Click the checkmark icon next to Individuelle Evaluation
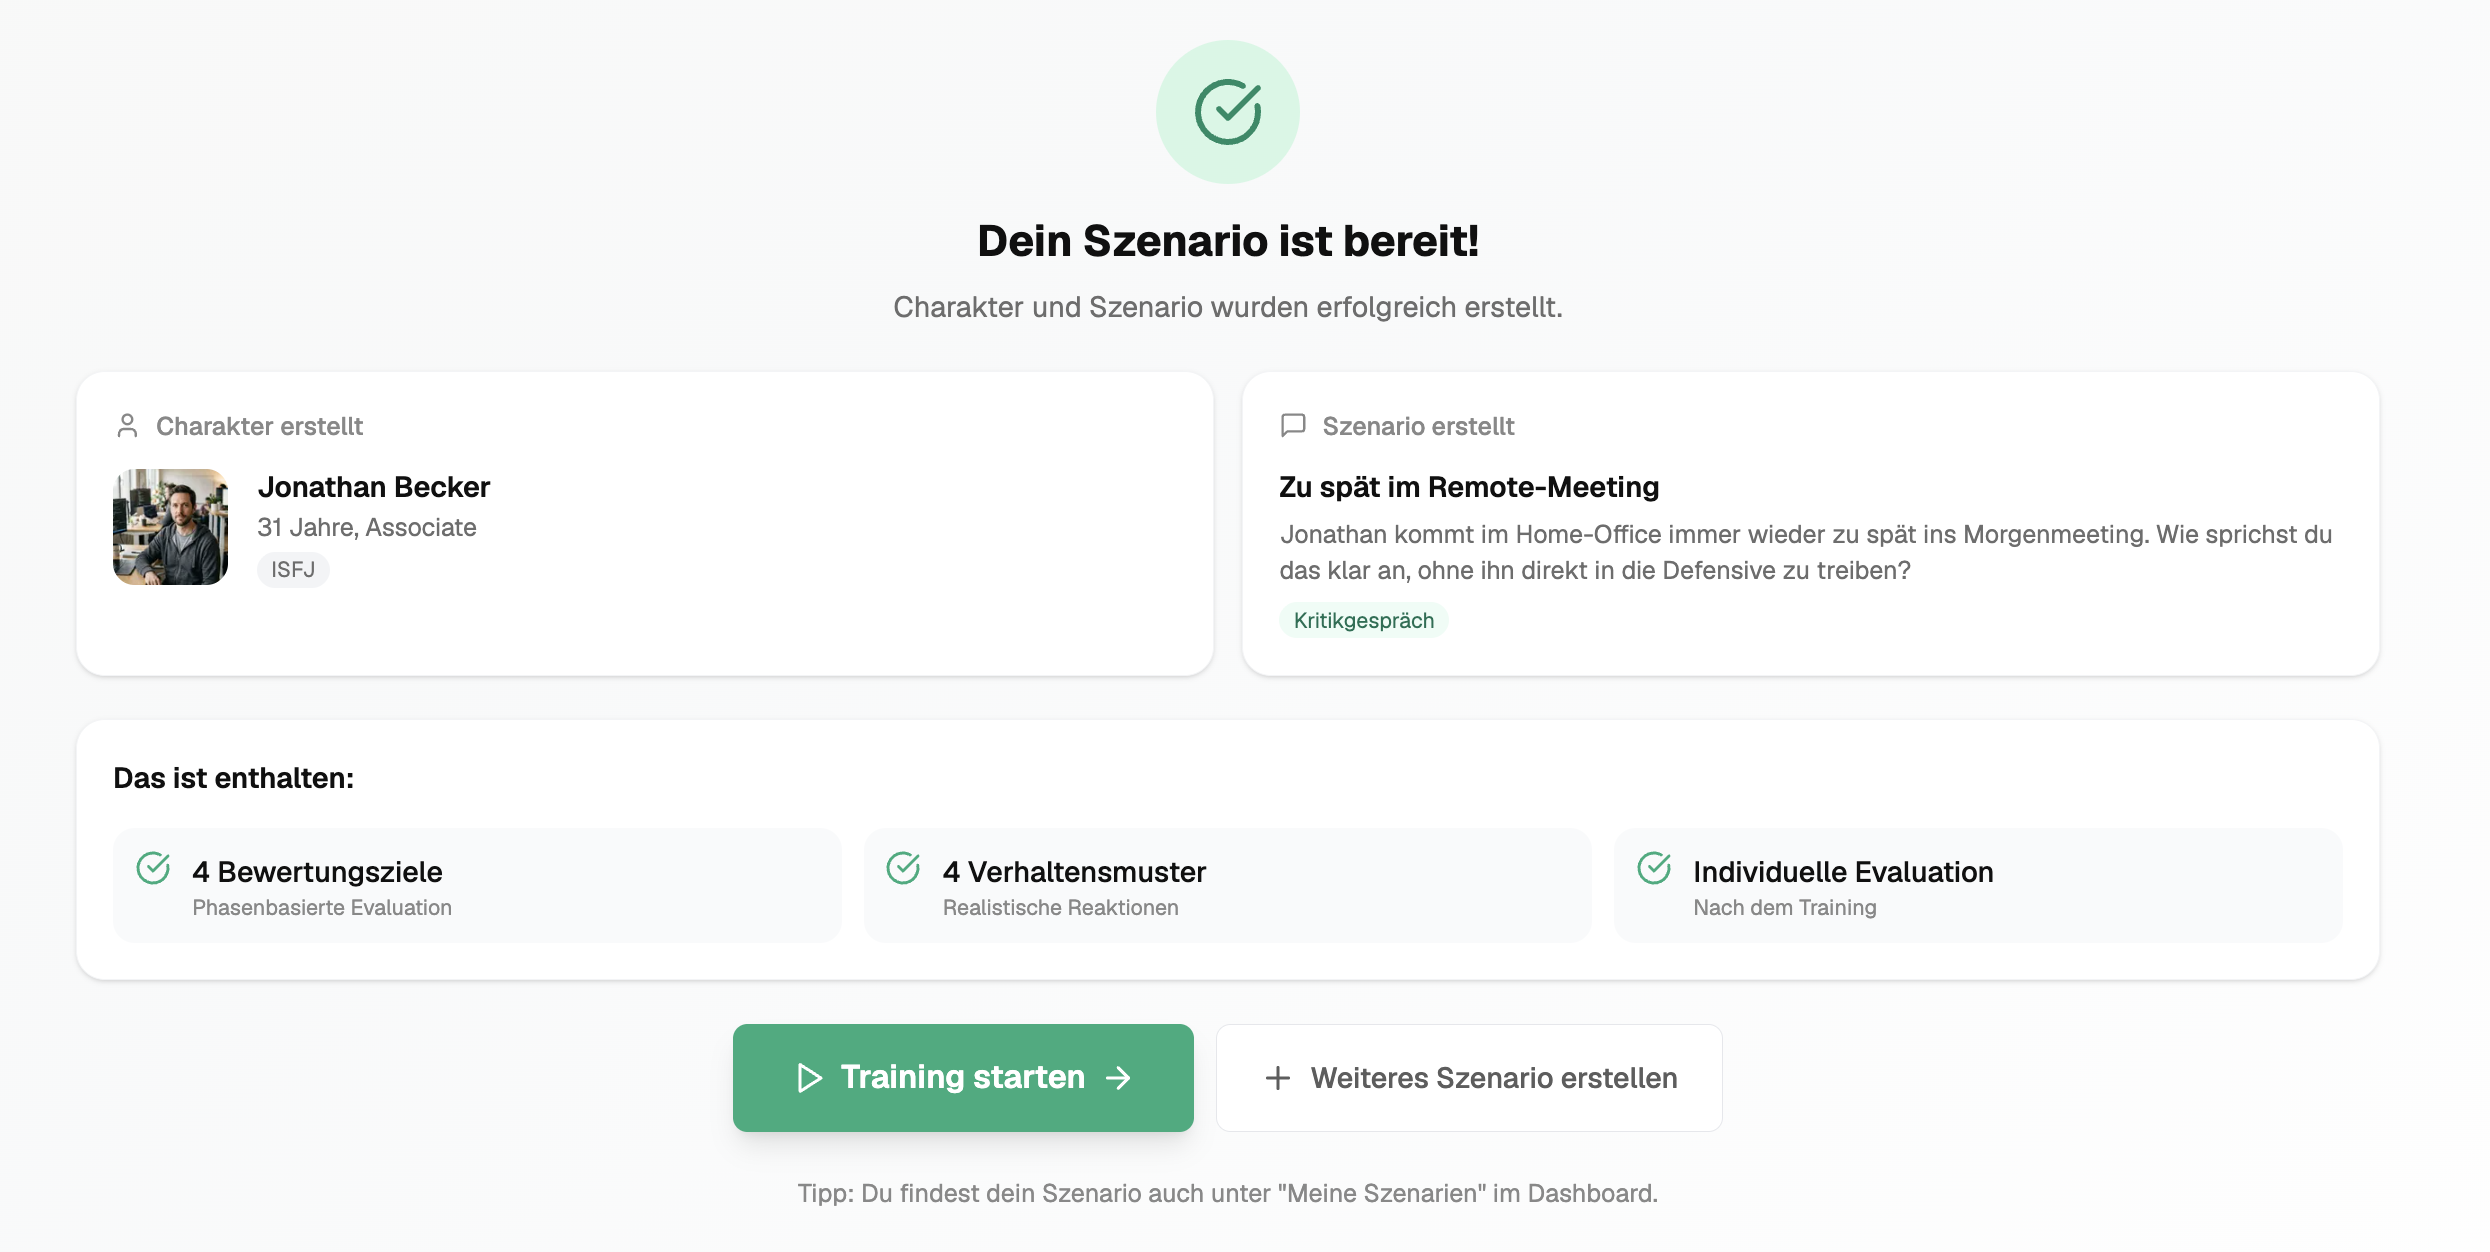Screen dimensions: 2490x1252 pyautogui.click(x=1654, y=868)
